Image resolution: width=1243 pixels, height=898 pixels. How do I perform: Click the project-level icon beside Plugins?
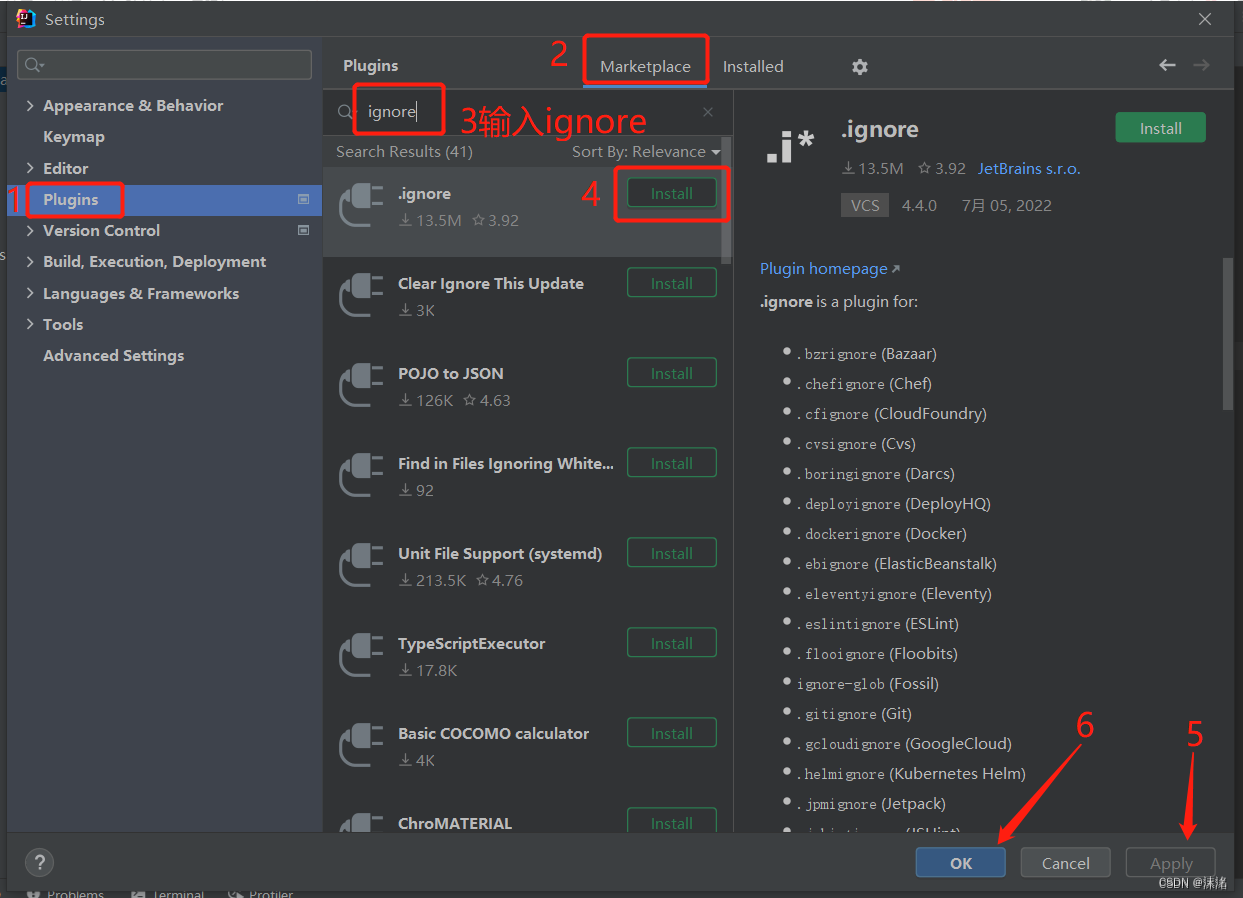(303, 199)
